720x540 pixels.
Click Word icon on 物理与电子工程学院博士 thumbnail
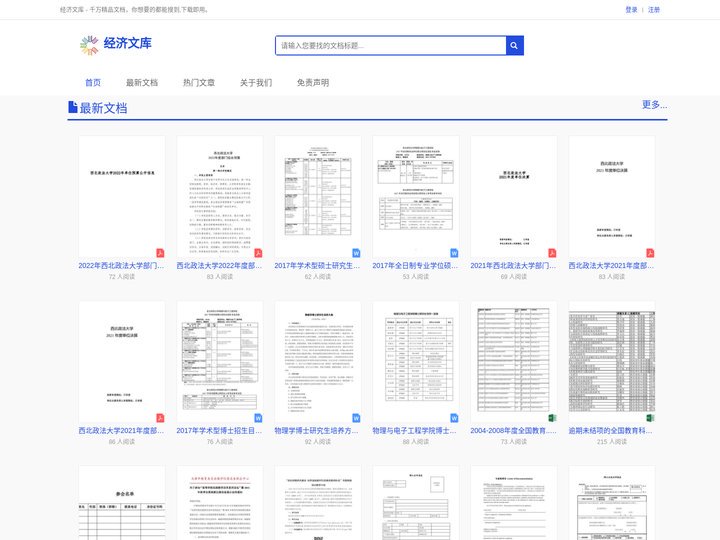coord(454,418)
